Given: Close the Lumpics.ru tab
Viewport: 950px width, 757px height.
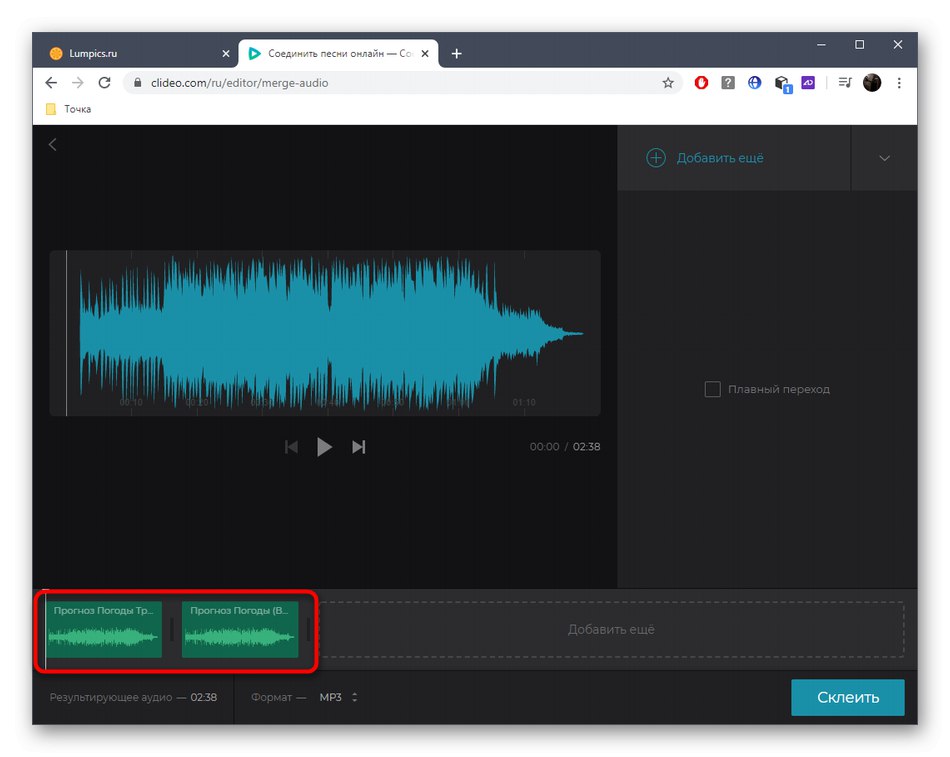Looking at the screenshot, I should coord(225,53).
